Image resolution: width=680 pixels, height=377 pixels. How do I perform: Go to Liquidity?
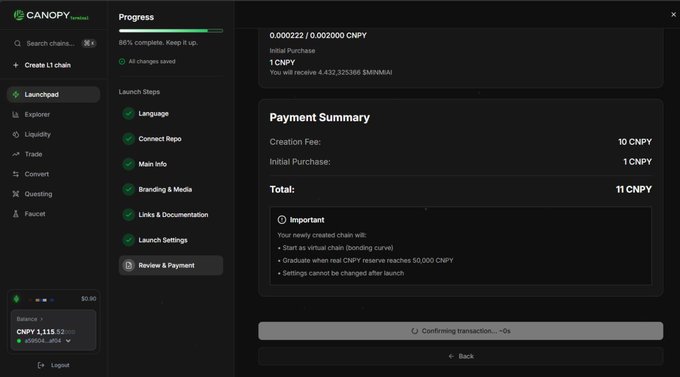[x=37, y=134]
